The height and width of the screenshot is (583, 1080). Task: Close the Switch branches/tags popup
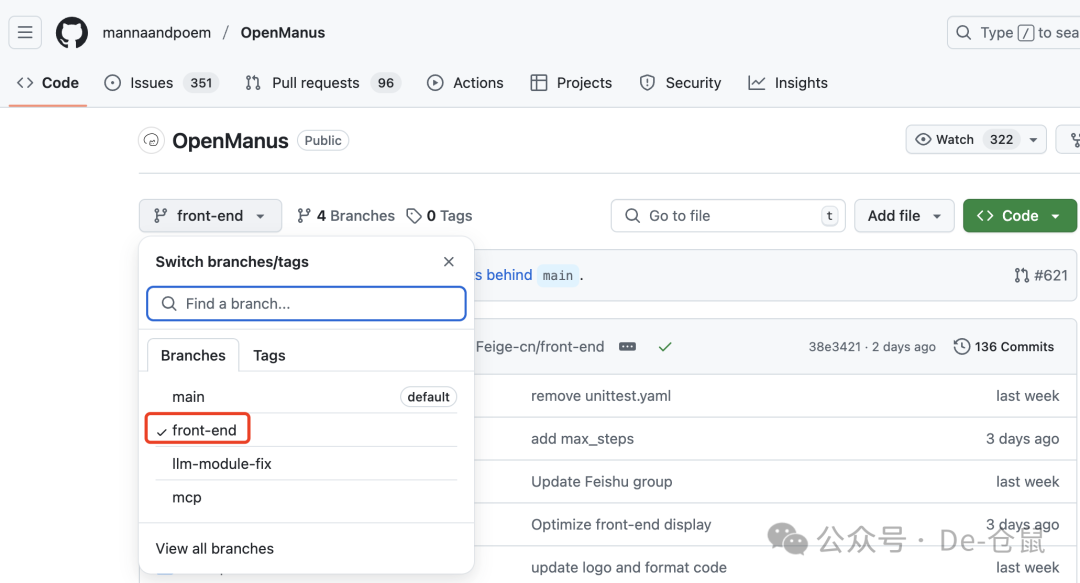[448, 262]
